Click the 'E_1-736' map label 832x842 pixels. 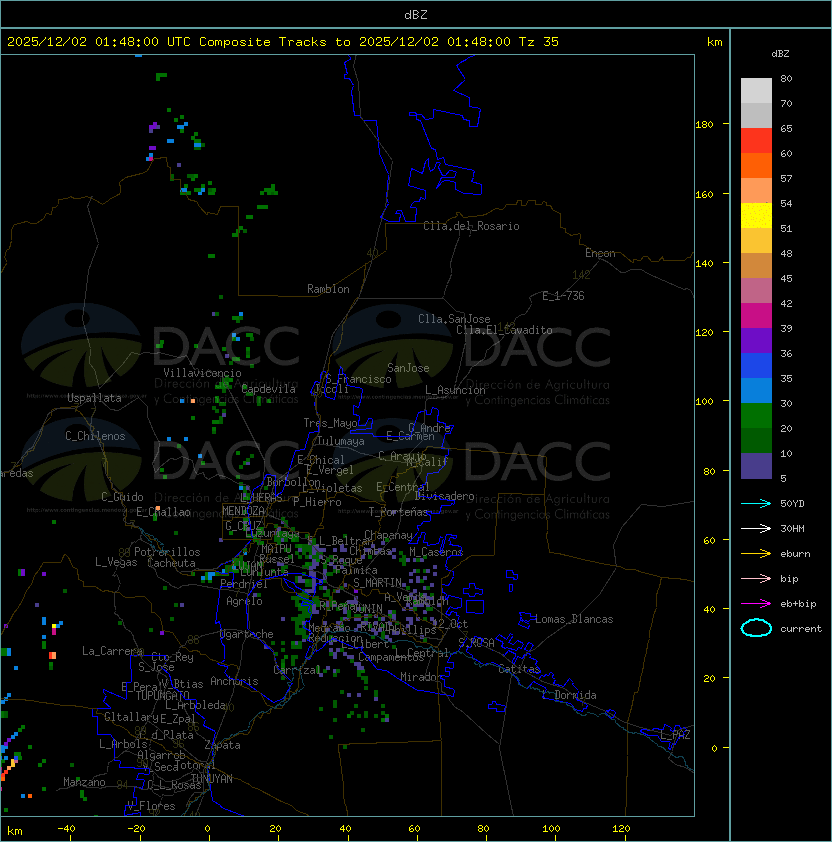(x=563, y=296)
